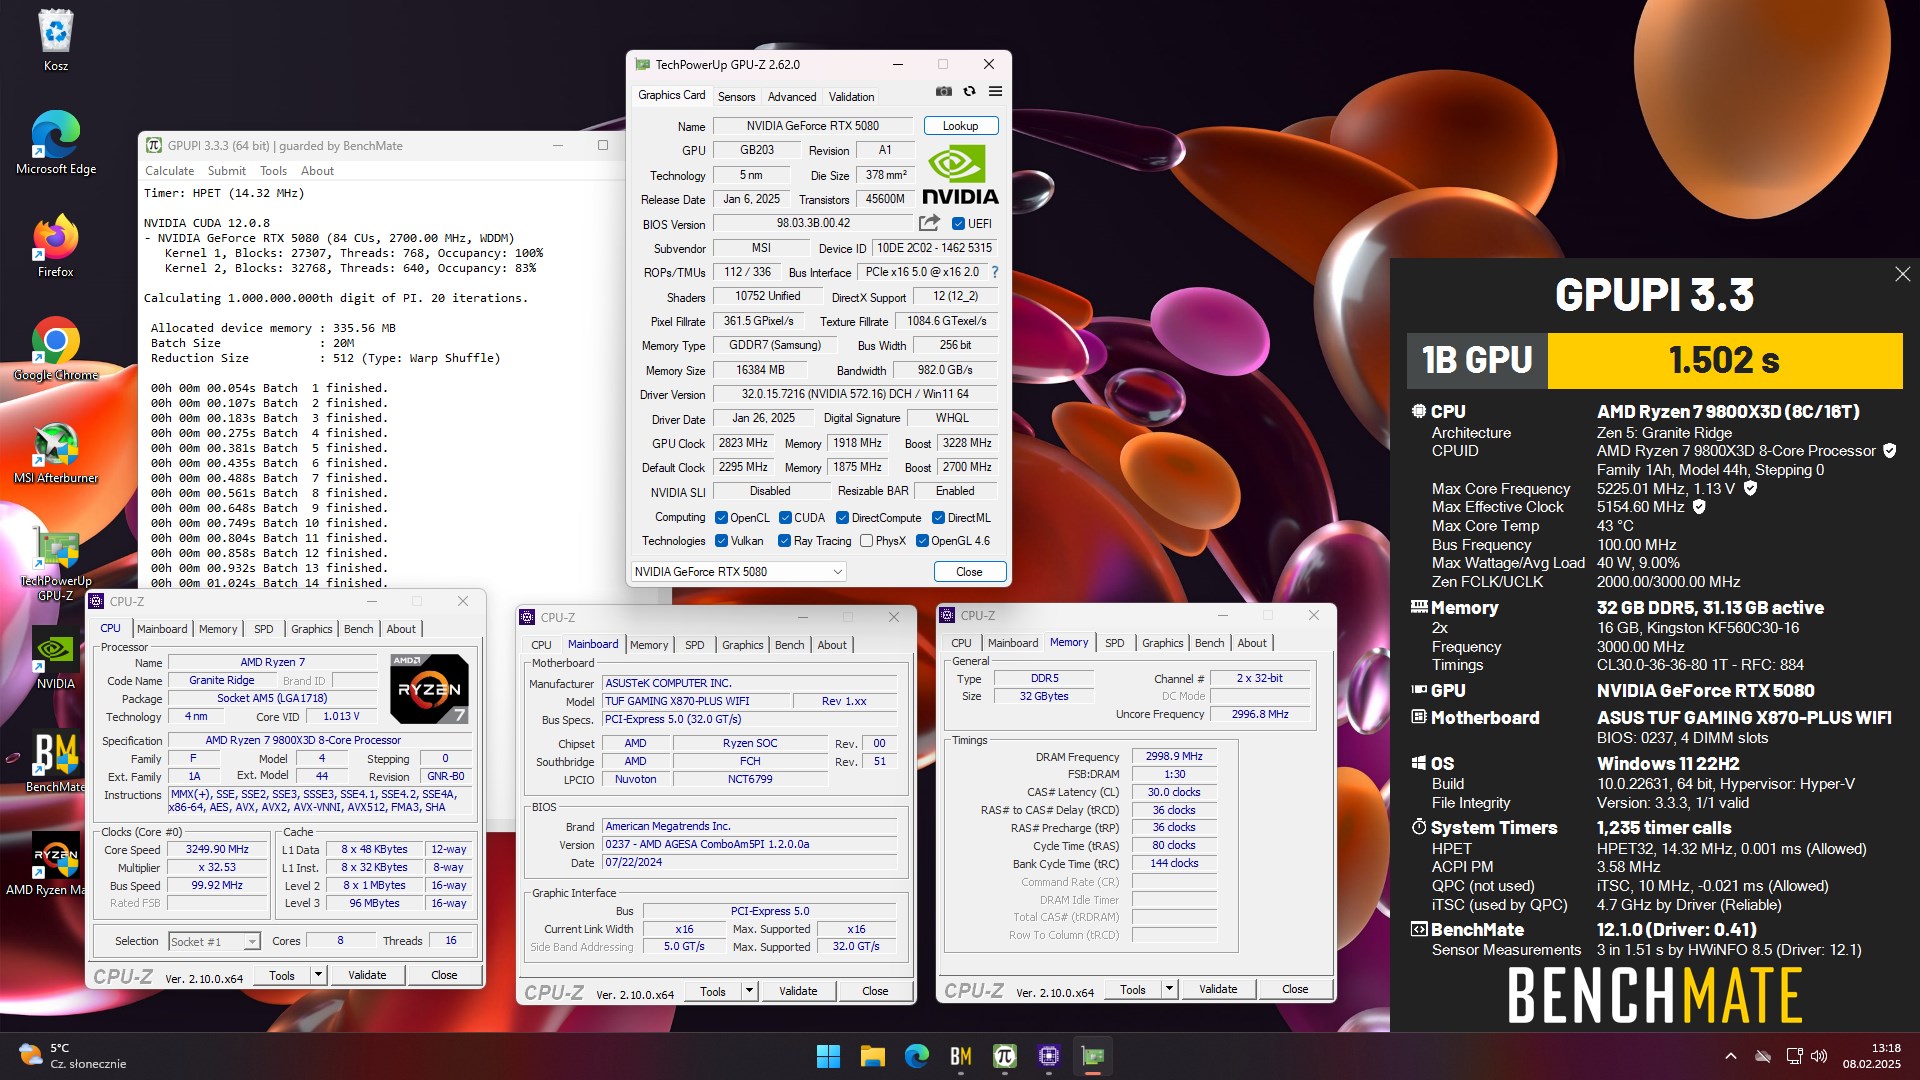Click Validate in the CPU-Z CPU window

[367, 975]
